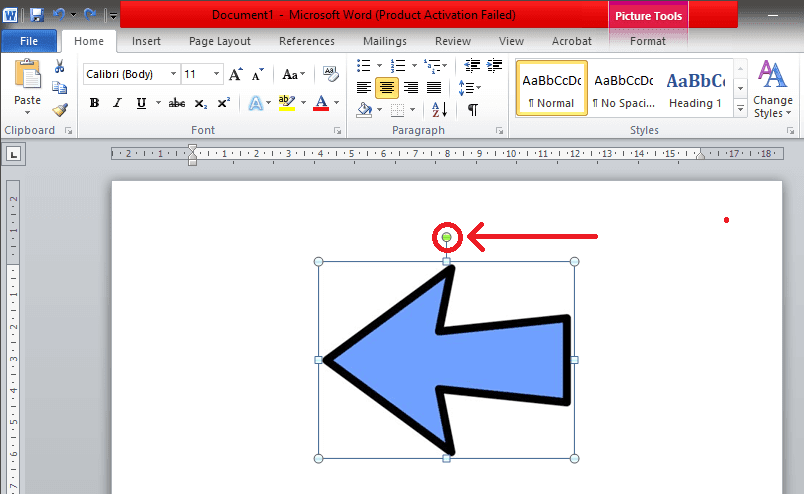Toggle Show/Hide paragraph marks
Viewport: 804px width, 494px height.
472,109
